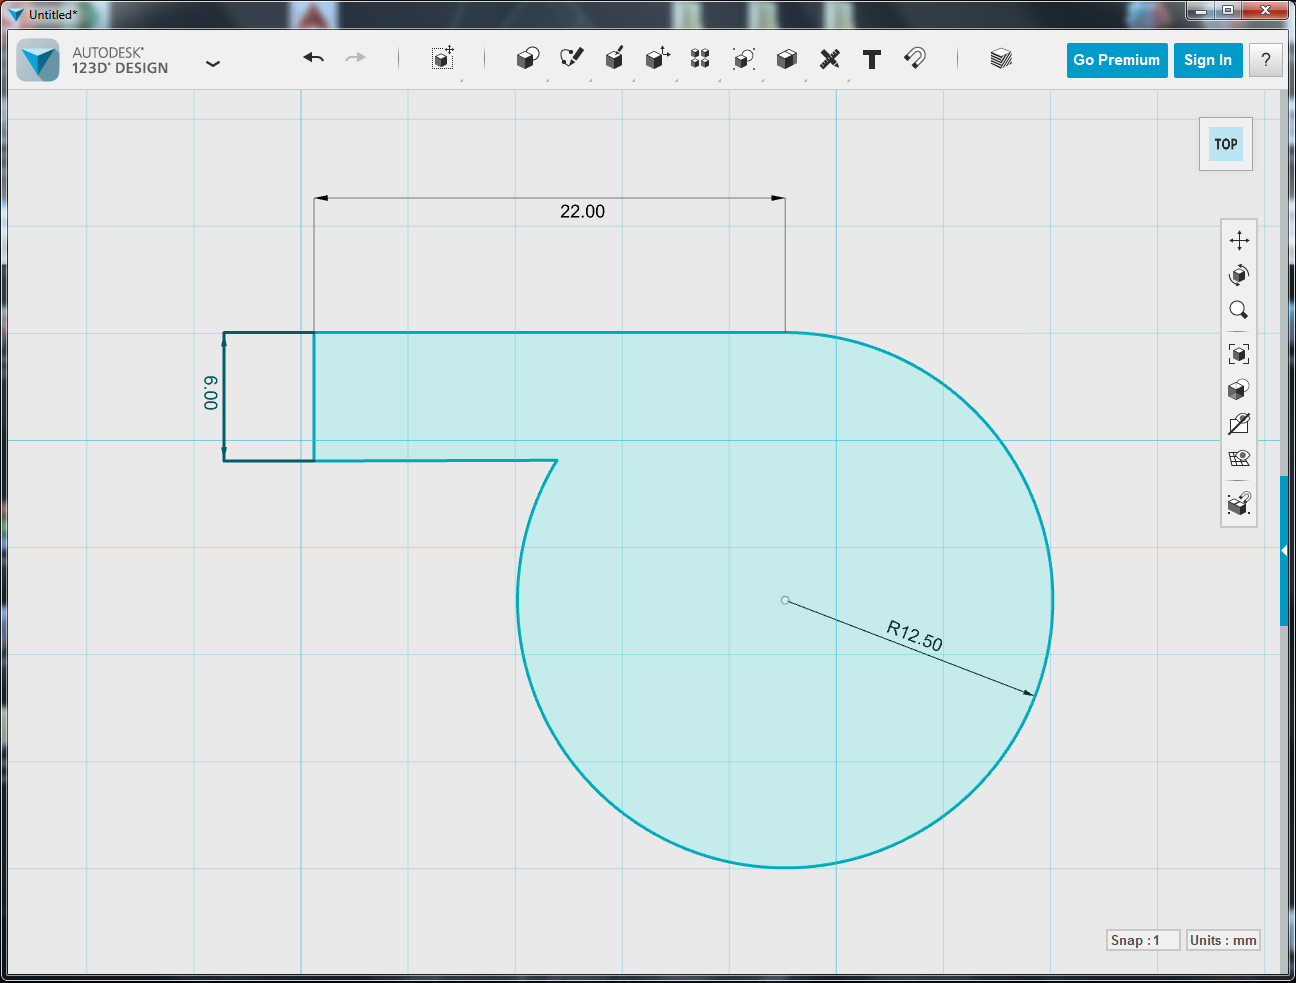This screenshot has height=983, width=1296.
Task: Maximize the Untitled window
Action: (x=1228, y=10)
